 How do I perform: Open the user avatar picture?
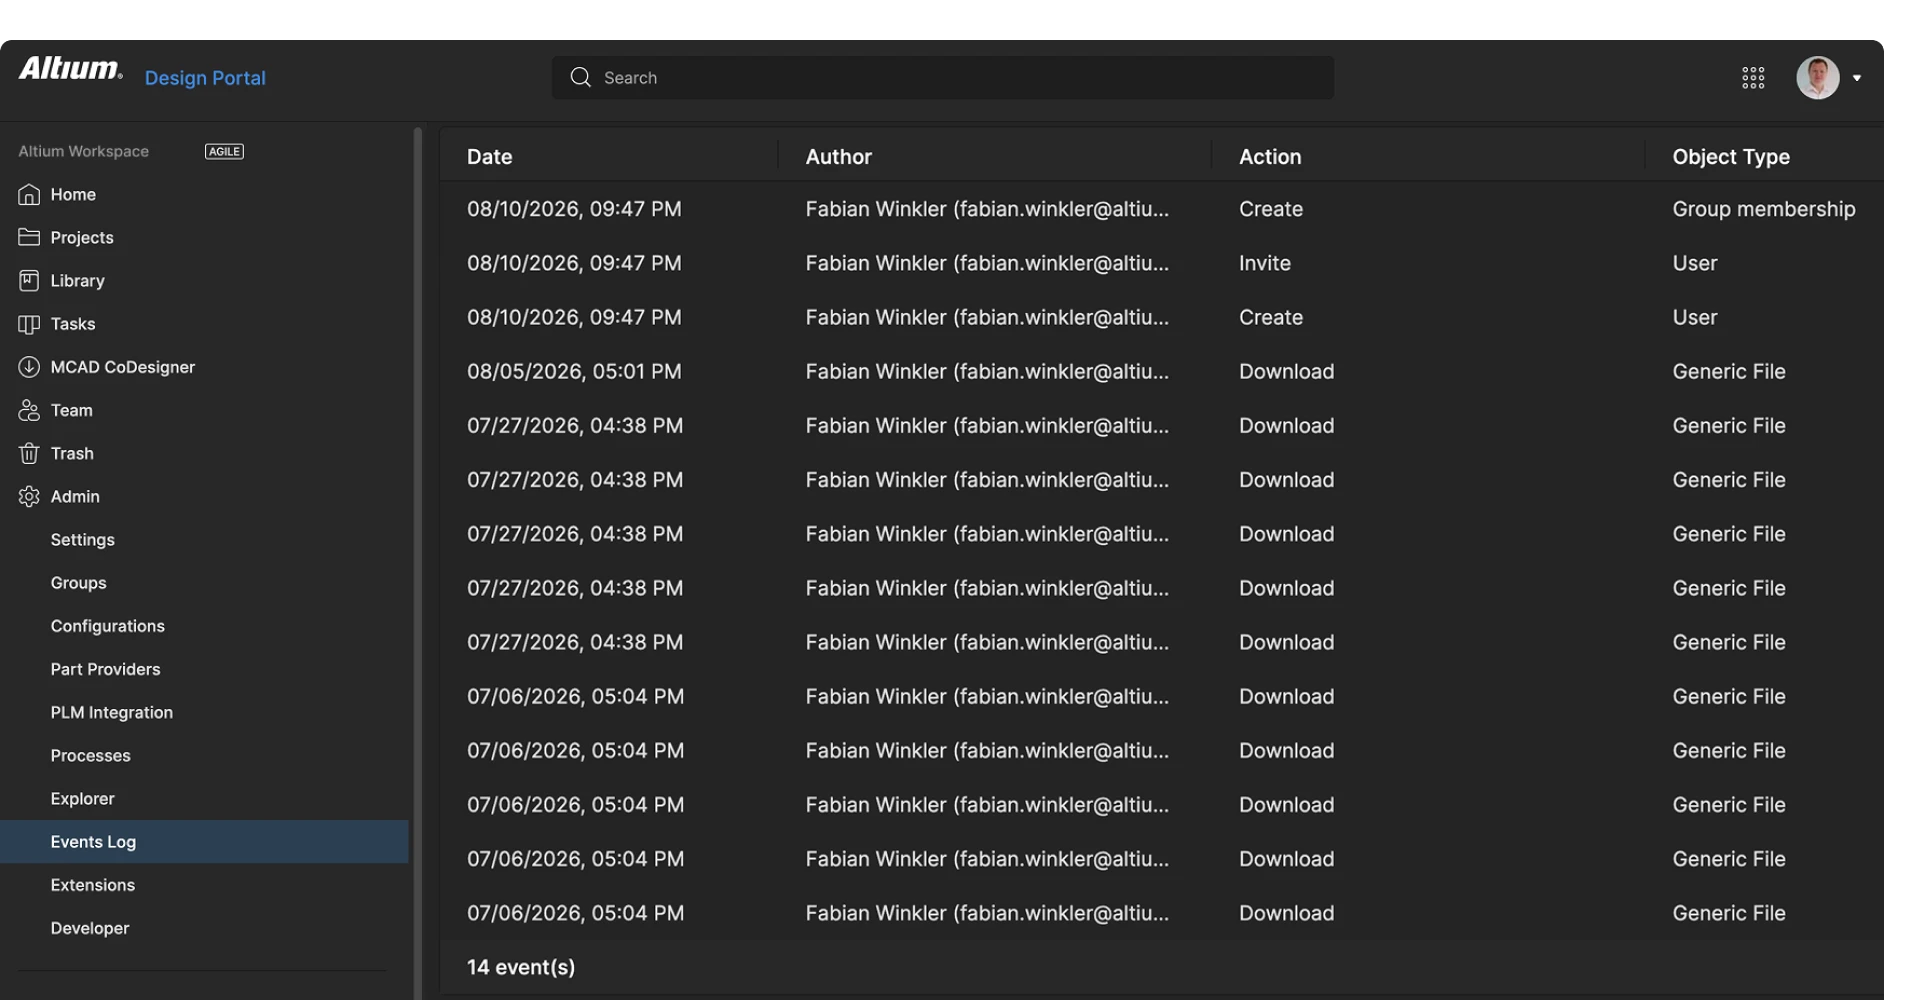click(1817, 78)
